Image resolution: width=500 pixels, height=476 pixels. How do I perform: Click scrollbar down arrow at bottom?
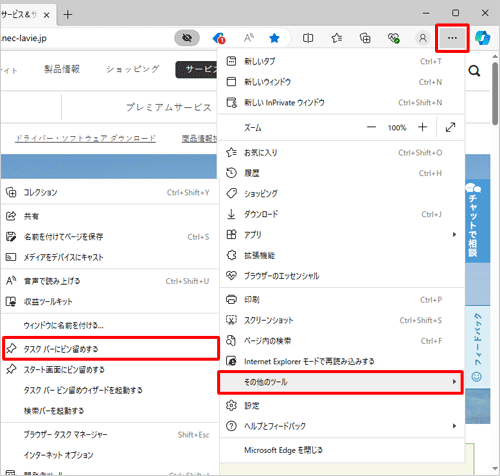click(x=495, y=470)
